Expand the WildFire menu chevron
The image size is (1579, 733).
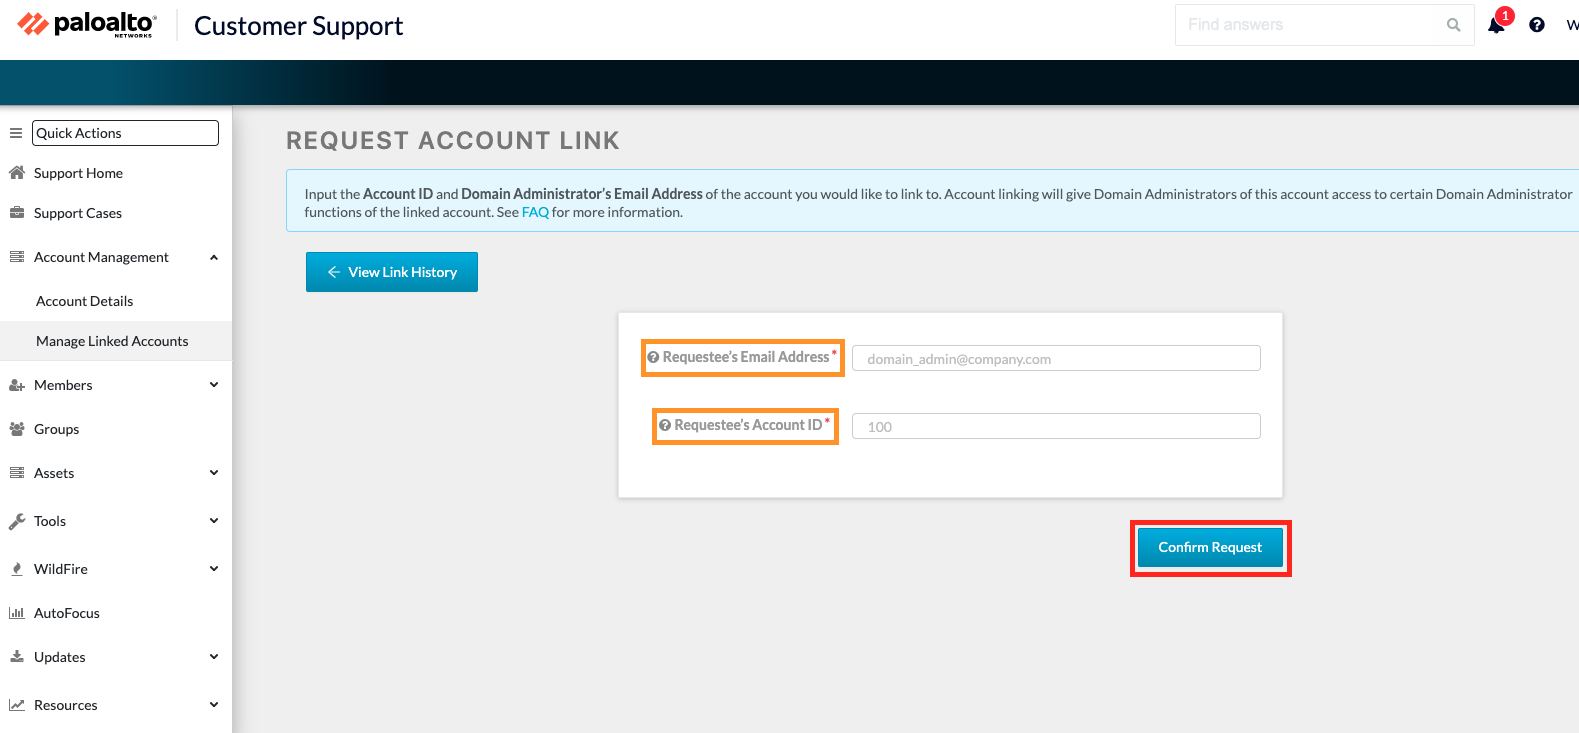click(x=214, y=569)
